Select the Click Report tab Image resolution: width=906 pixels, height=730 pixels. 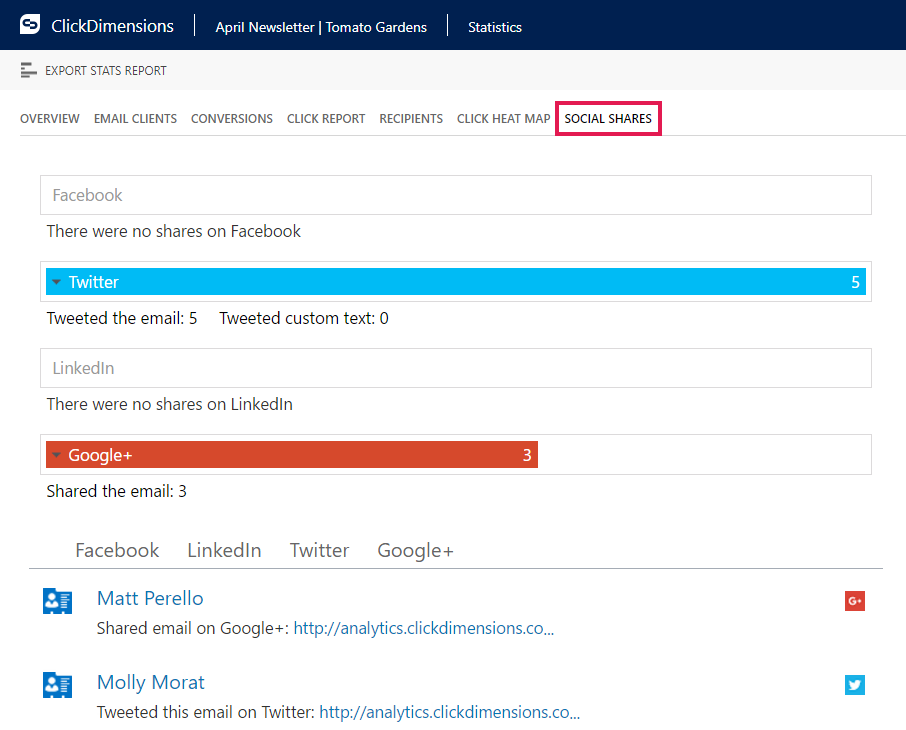point(326,118)
